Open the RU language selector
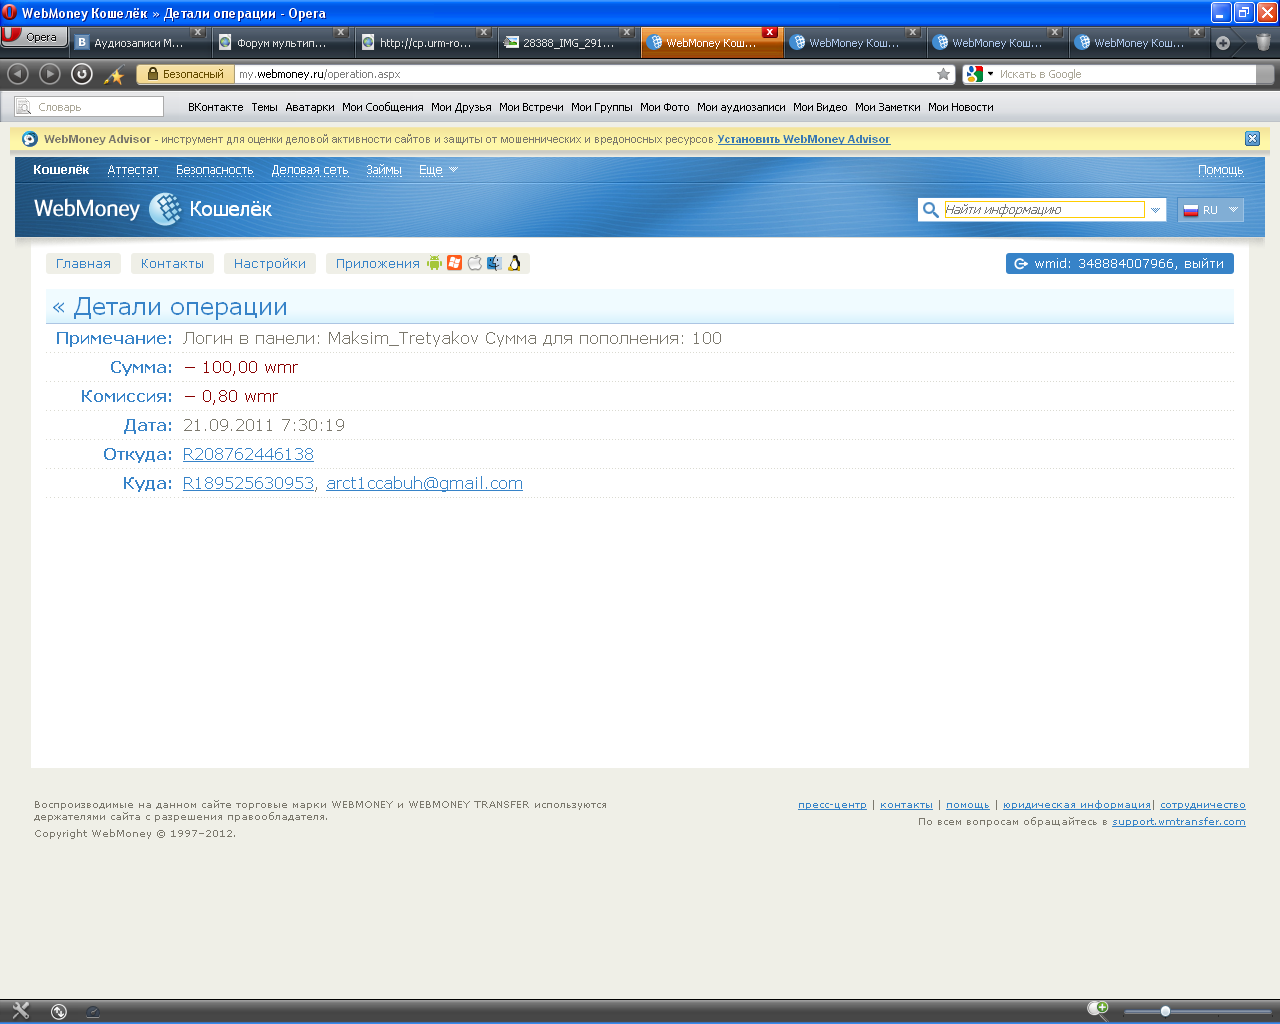The height and width of the screenshot is (1024, 1280). pos(1211,210)
